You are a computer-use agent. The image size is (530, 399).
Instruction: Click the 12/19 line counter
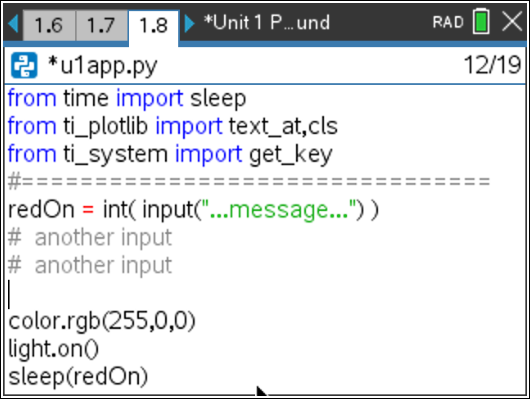point(492,65)
